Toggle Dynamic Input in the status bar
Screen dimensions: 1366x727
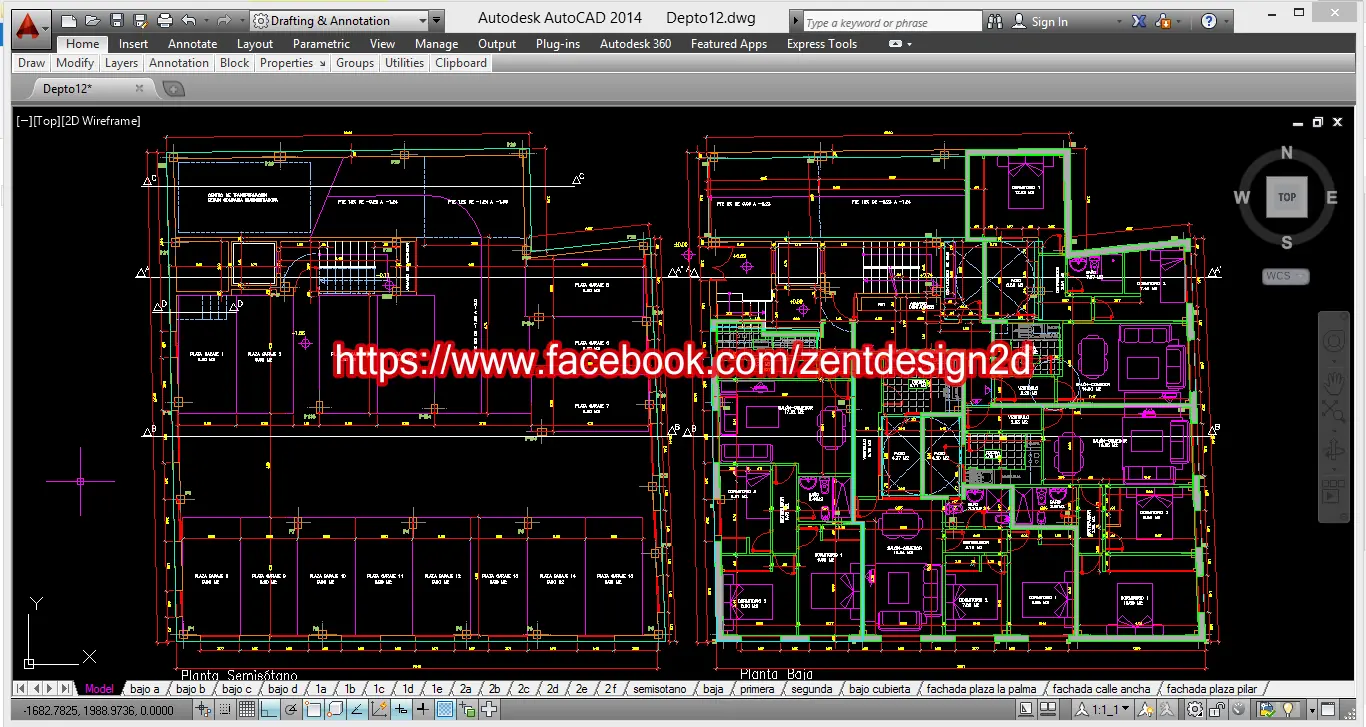pos(401,710)
